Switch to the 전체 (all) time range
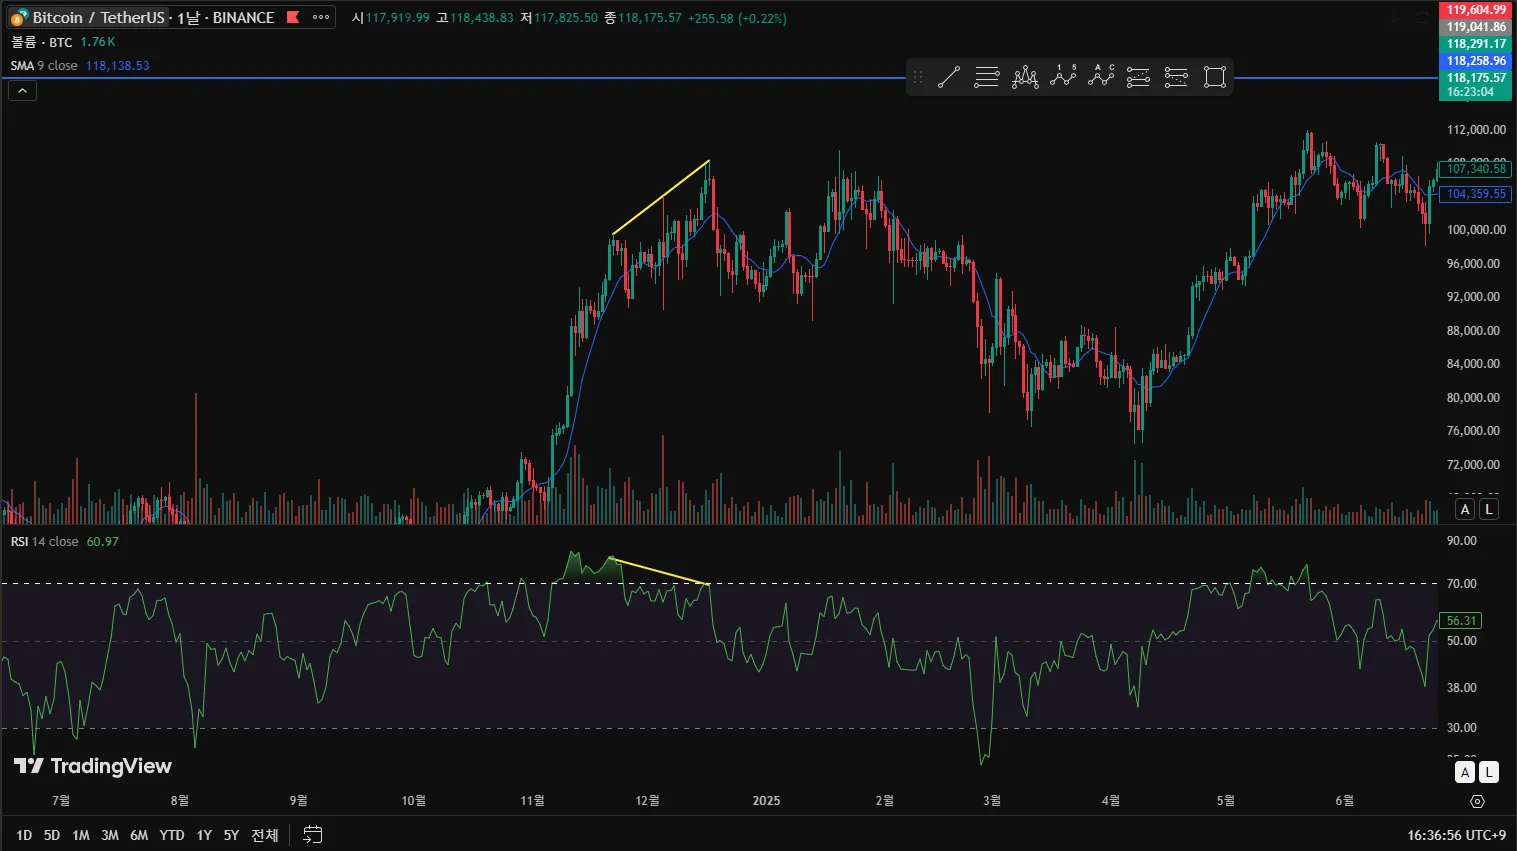The width and height of the screenshot is (1517, 851). click(x=265, y=835)
